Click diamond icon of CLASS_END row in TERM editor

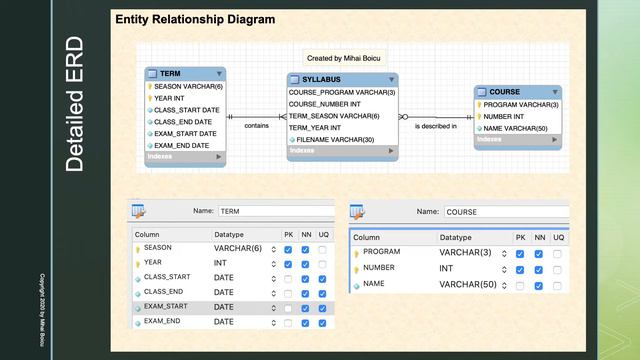point(138,294)
